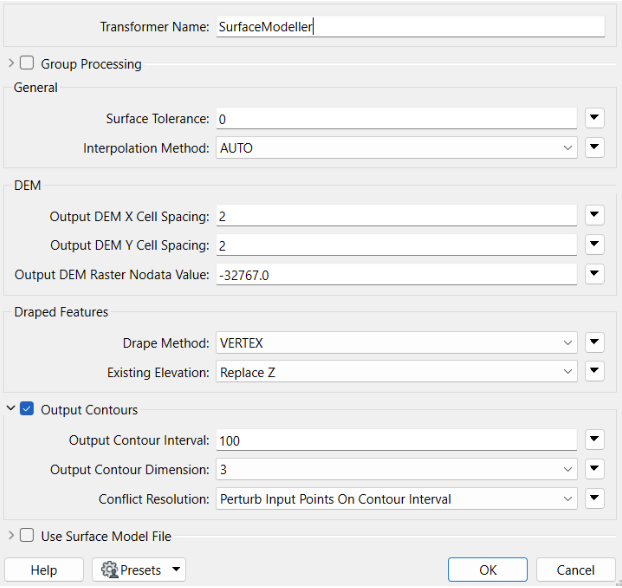The width and height of the screenshot is (622, 588).
Task: Open the Presets dropdown arrow
Action: 176,569
